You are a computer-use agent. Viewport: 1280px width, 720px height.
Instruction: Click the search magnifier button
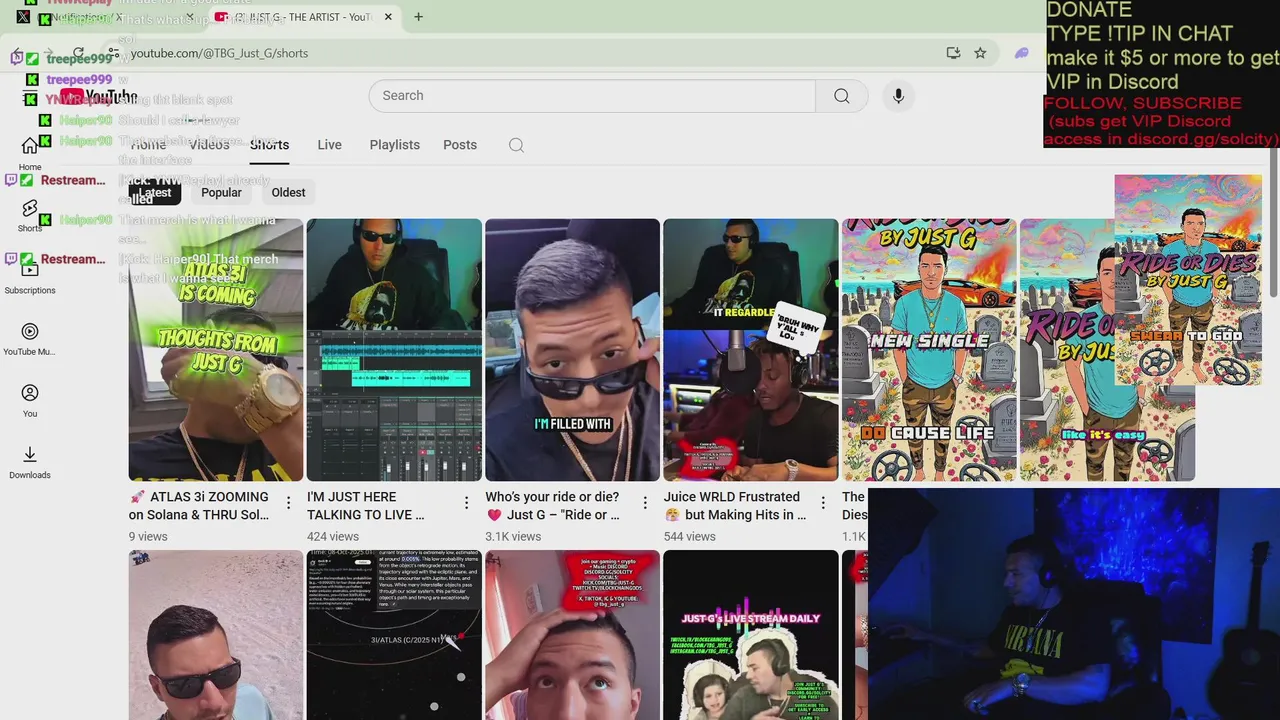841,96
